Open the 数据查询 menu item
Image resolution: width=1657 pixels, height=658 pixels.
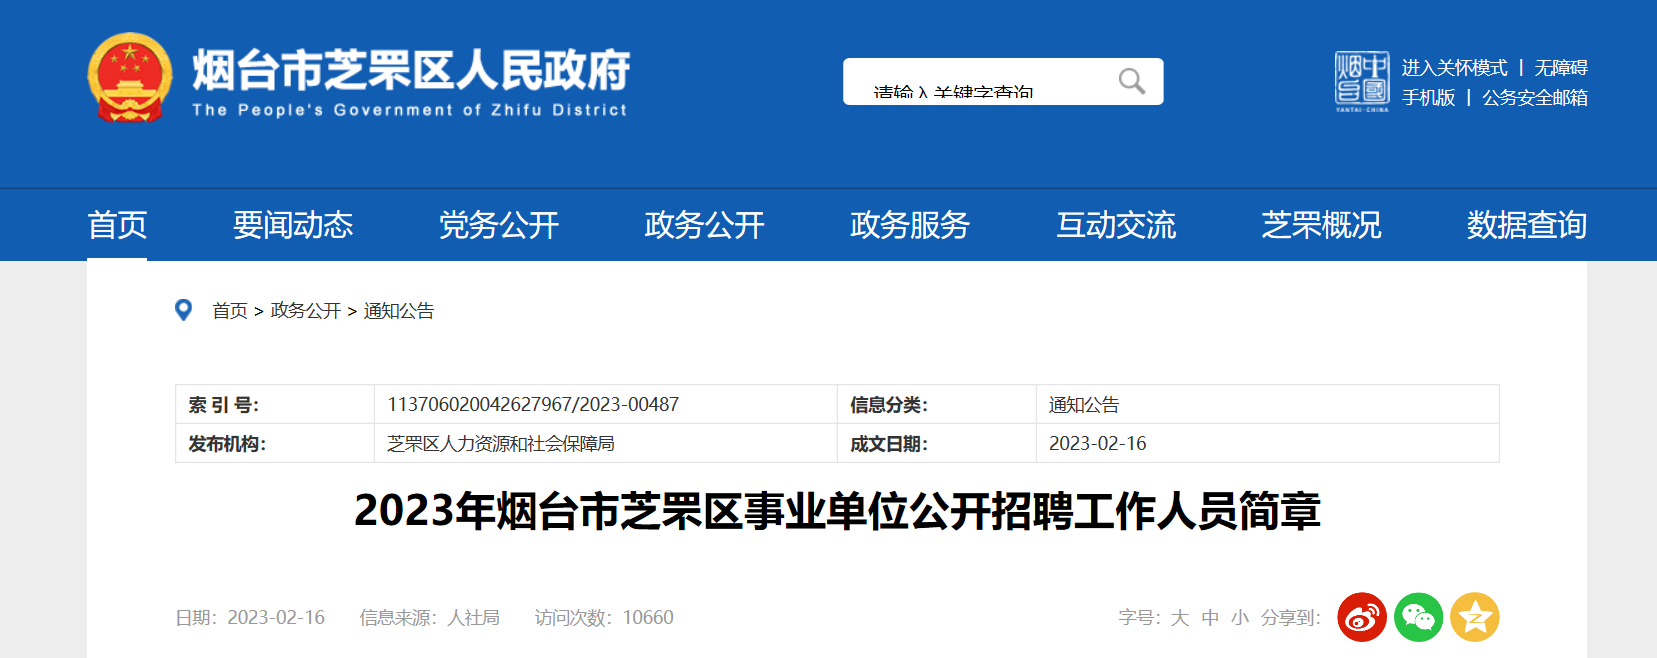(x=1526, y=225)
